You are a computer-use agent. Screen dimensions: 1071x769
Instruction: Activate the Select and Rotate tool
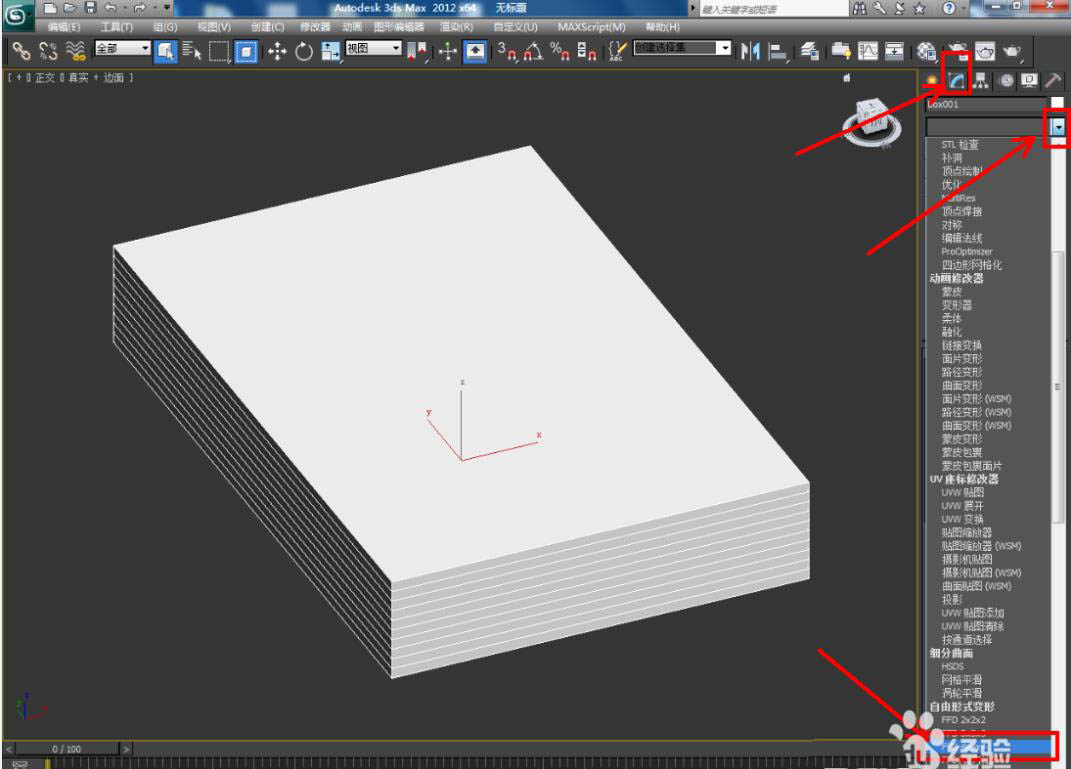click(x=303, y=50)
